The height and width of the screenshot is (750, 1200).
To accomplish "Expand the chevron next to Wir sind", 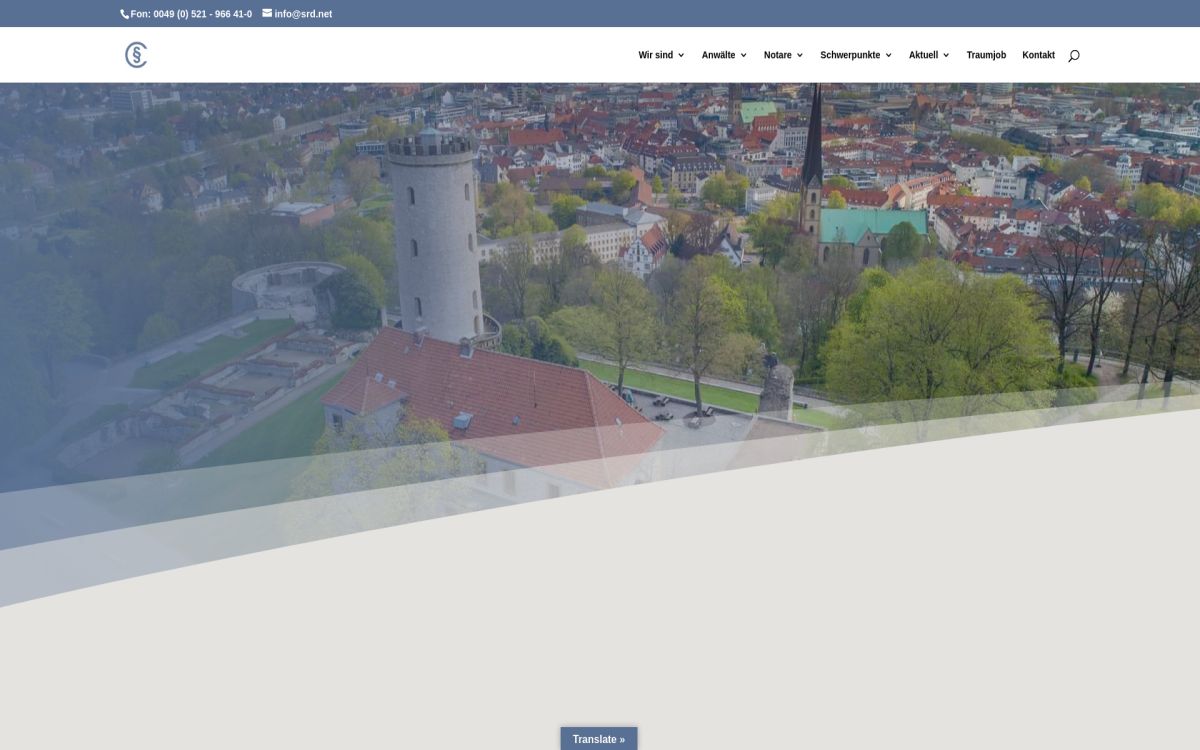I will (x=681, y=55).
